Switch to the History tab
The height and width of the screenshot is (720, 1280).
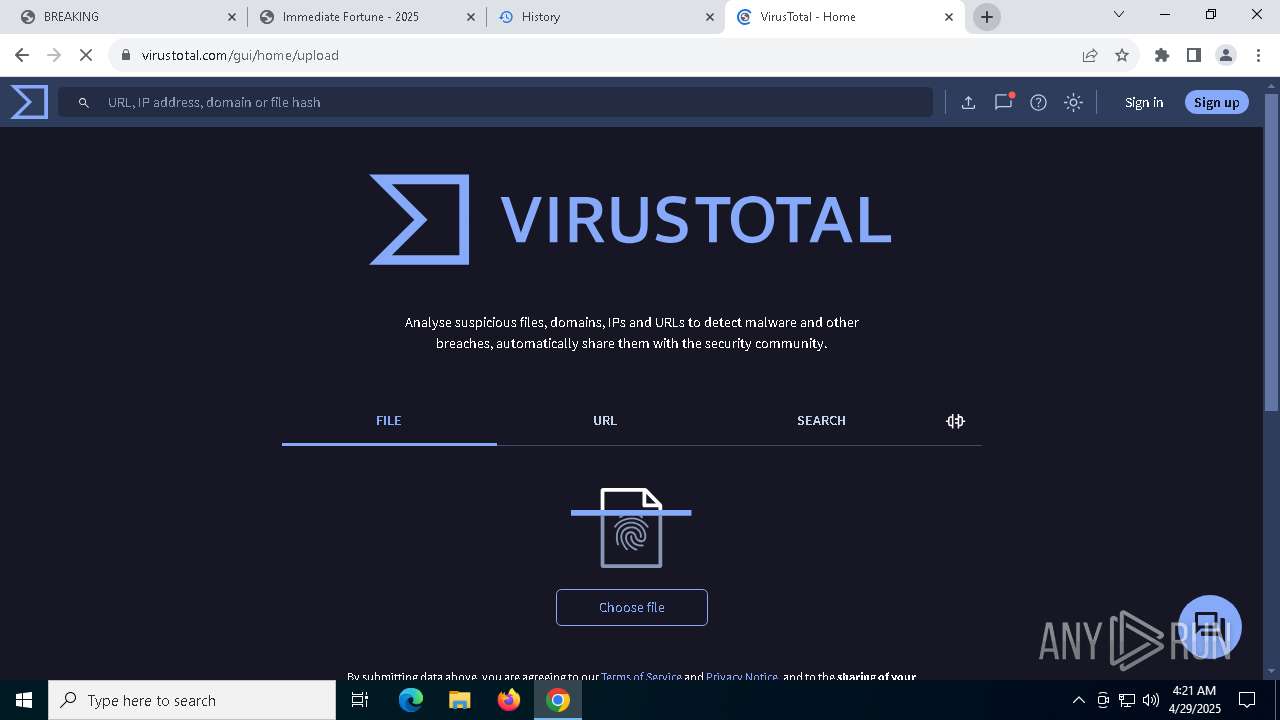point(606,17)
